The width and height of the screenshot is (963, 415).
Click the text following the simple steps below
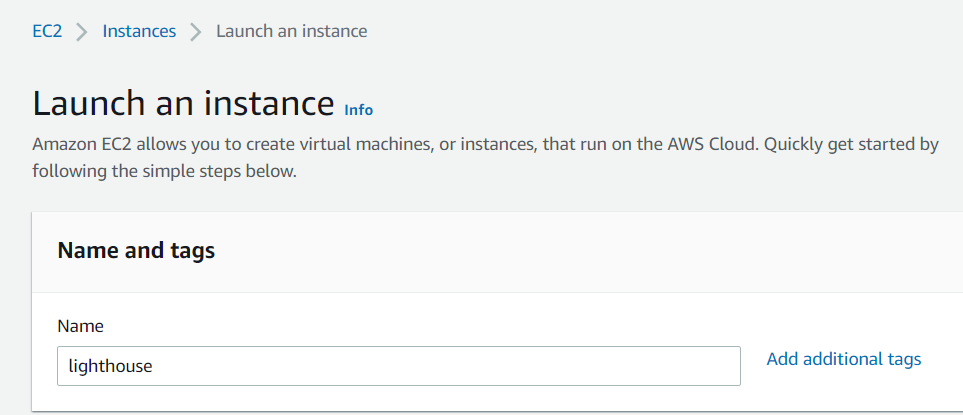pos(165,171)
